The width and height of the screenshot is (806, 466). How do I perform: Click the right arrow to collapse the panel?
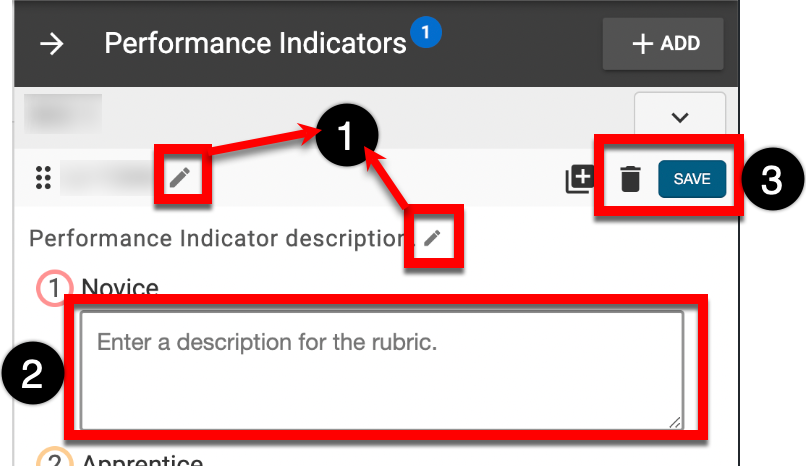pyautogui.click(x=52, y=44)
